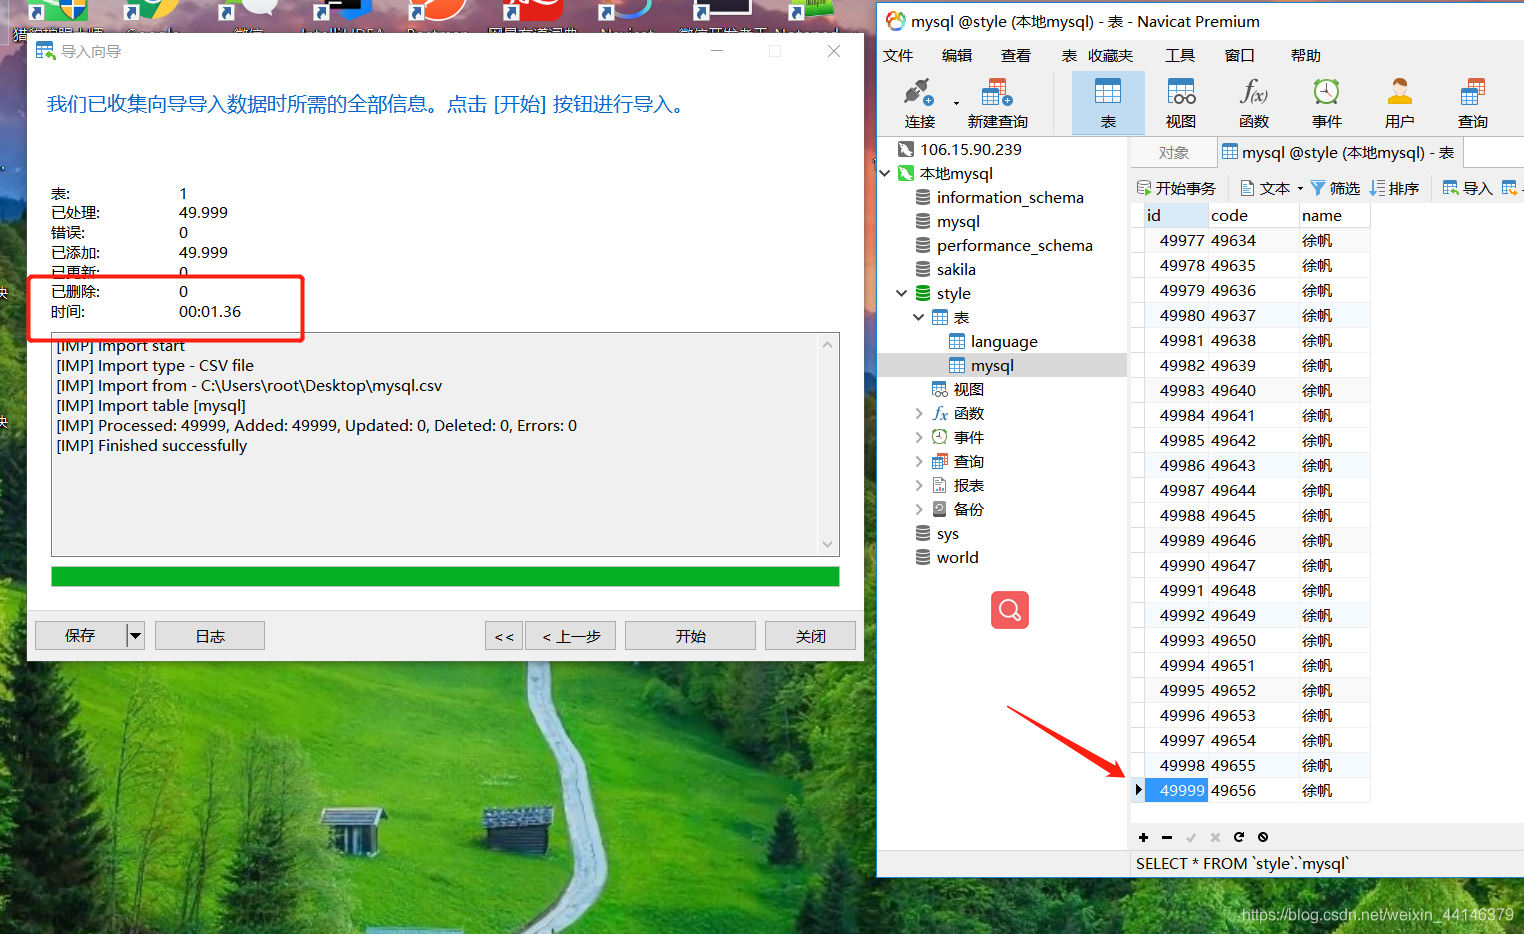Select the 视图 views node under style
The image size is (1524, 934).
(x=958, y=389)
